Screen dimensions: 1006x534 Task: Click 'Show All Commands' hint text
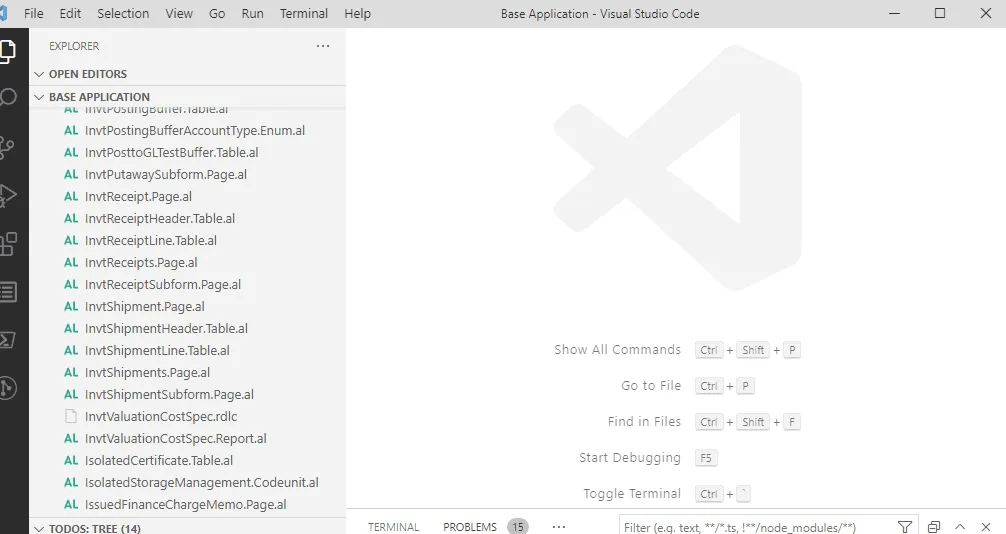click(617, 350)
